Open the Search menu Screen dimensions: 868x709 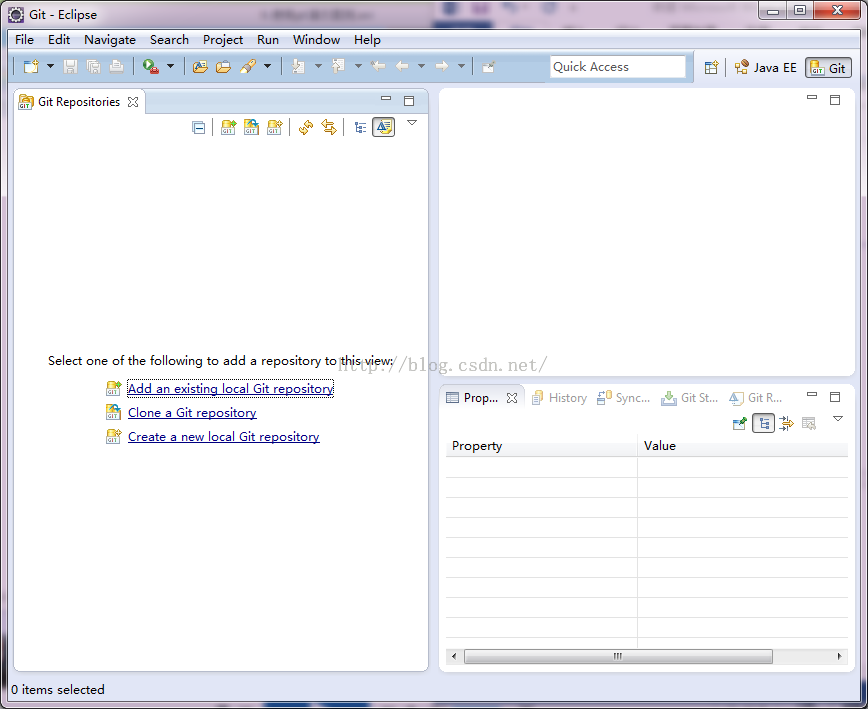169,40
